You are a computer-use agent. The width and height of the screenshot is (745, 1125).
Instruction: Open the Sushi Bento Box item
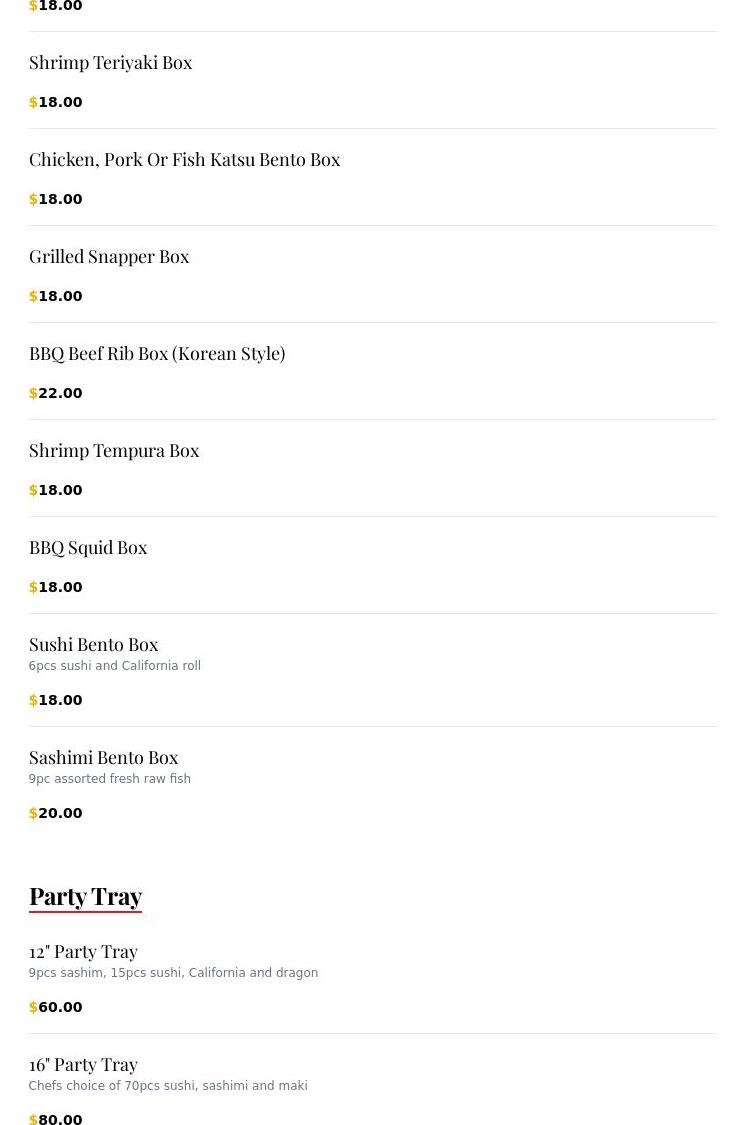[x=93, y=644]
